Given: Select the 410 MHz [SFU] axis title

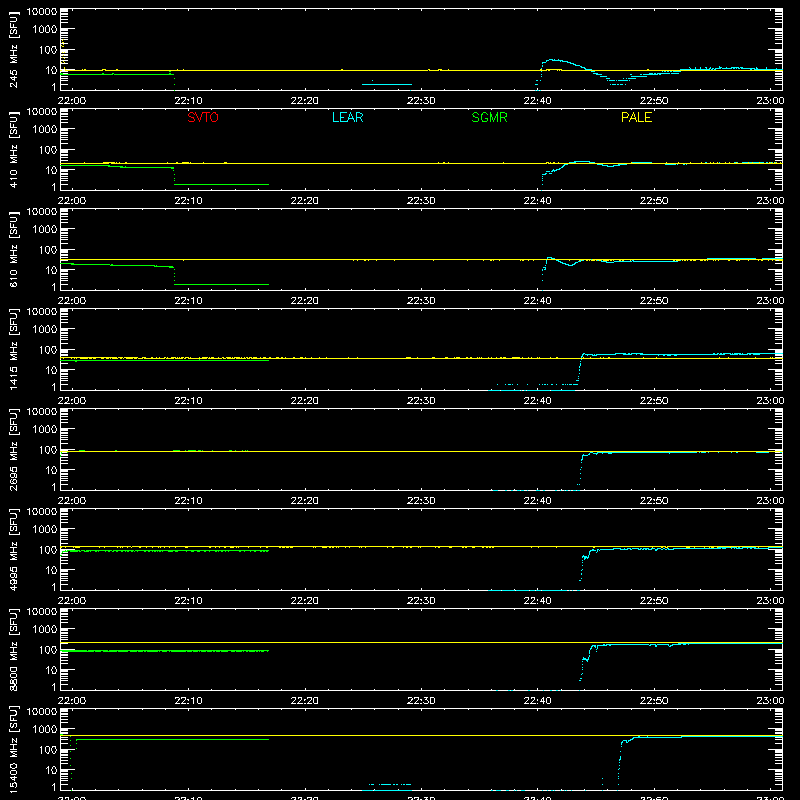Looking at the screenshot, I should point(13,149).
